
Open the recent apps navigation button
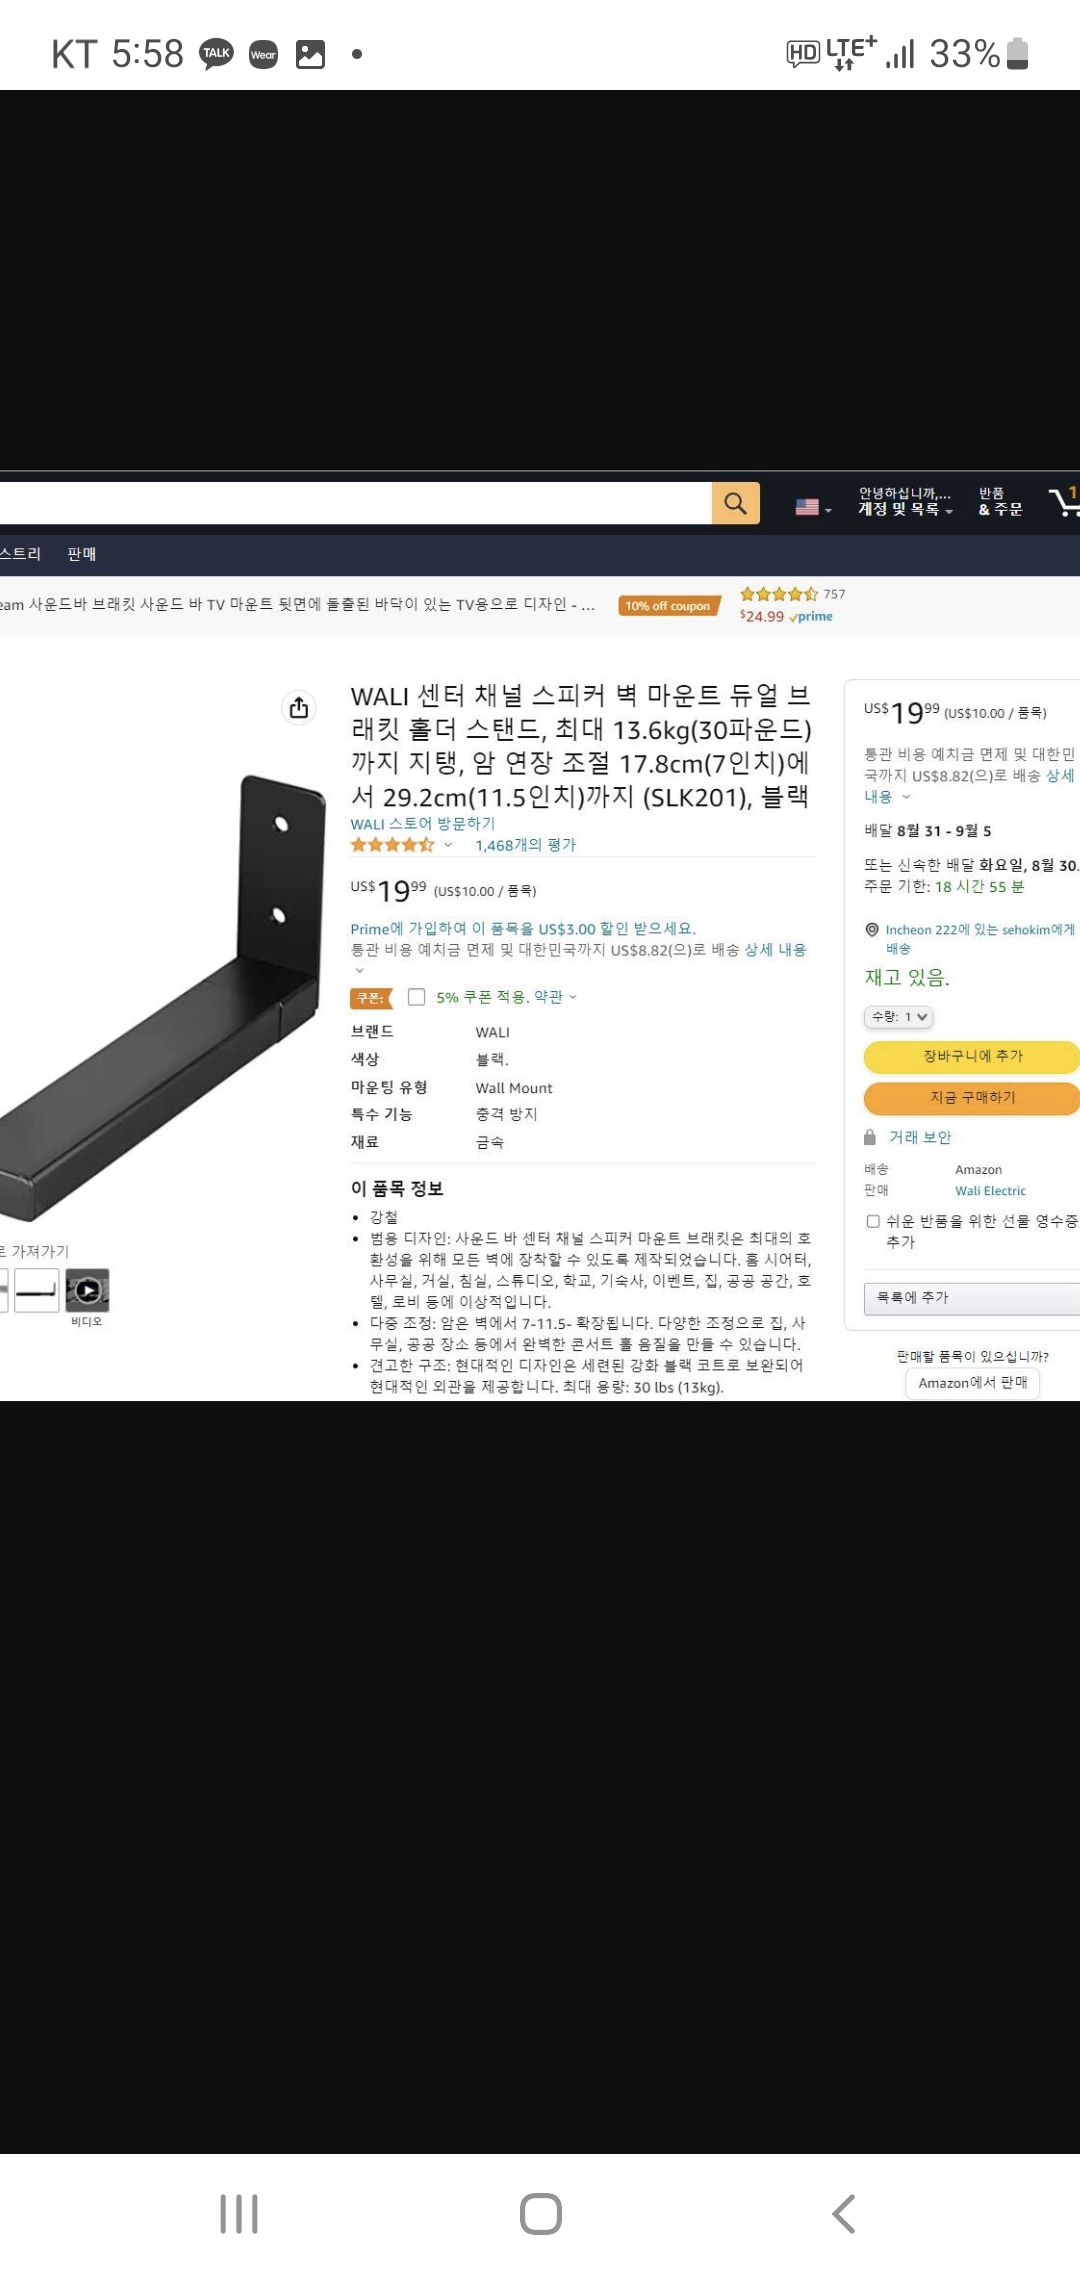pyautogui.click(x=239, y=2214)
